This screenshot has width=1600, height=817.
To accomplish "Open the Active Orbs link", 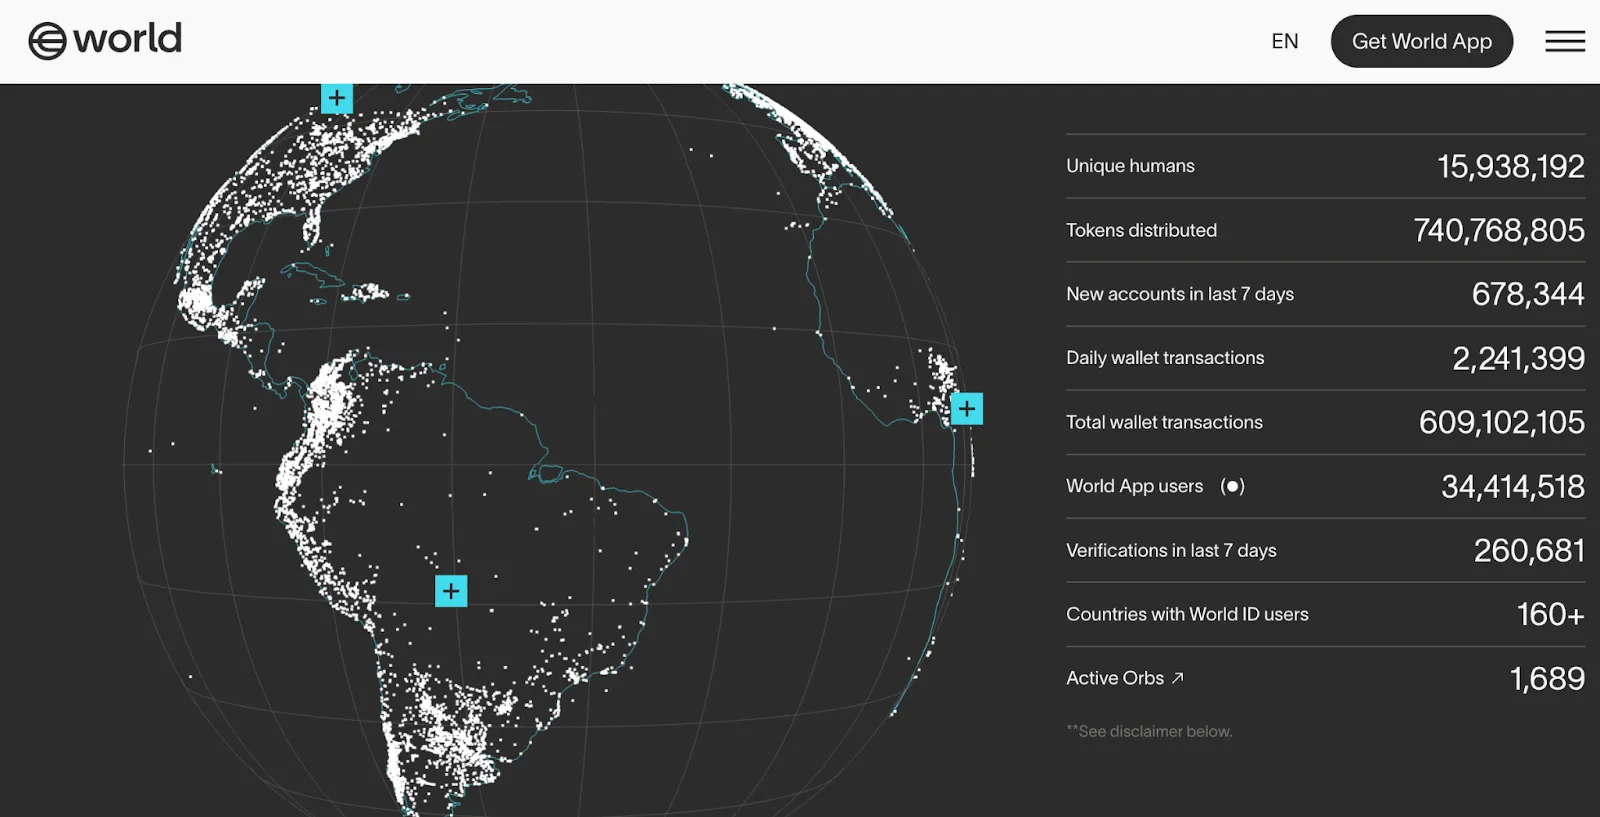I will [x=1125, y=678].
